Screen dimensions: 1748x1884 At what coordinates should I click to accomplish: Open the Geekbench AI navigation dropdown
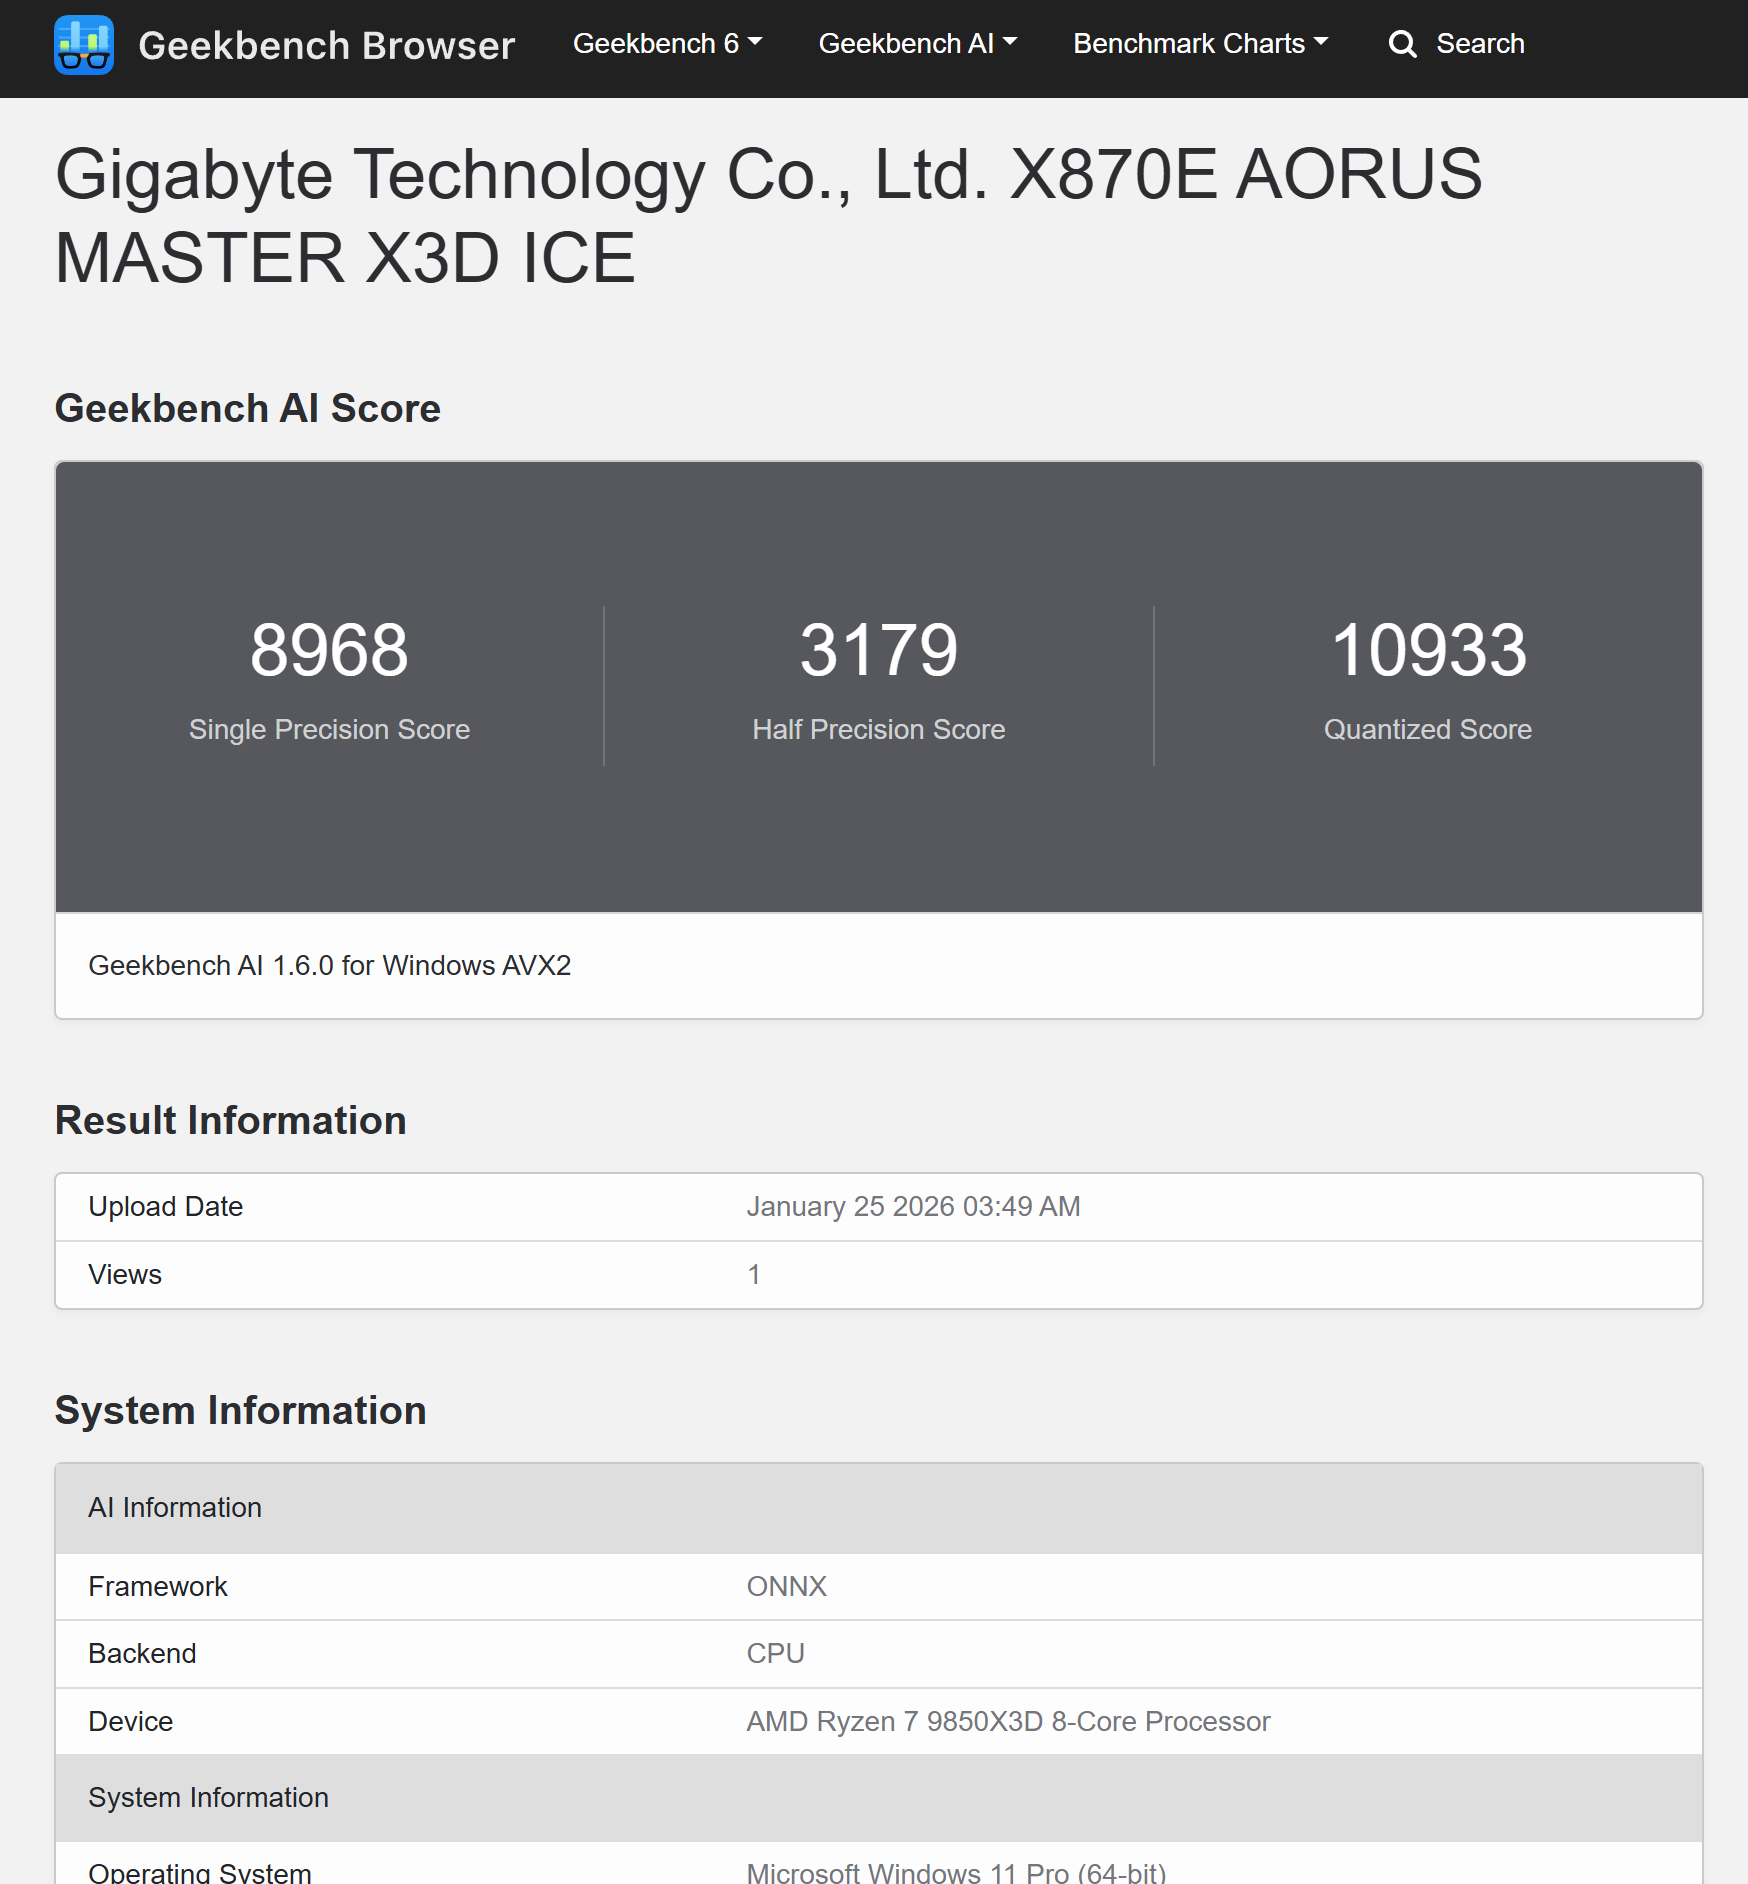(916, 44)
